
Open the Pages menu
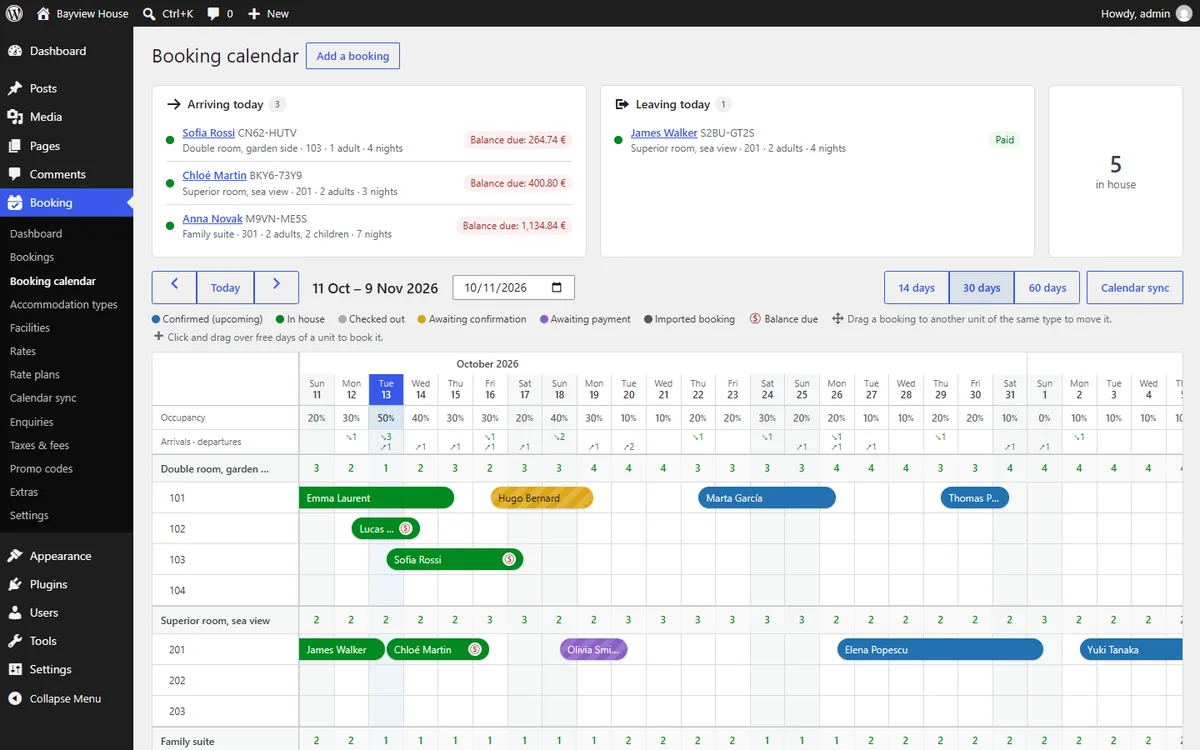pyautogui.click(x=66, y=145)
